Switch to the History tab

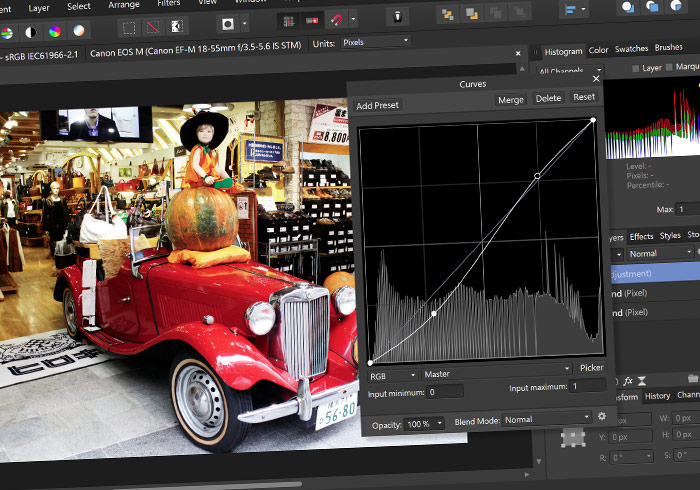657,395
